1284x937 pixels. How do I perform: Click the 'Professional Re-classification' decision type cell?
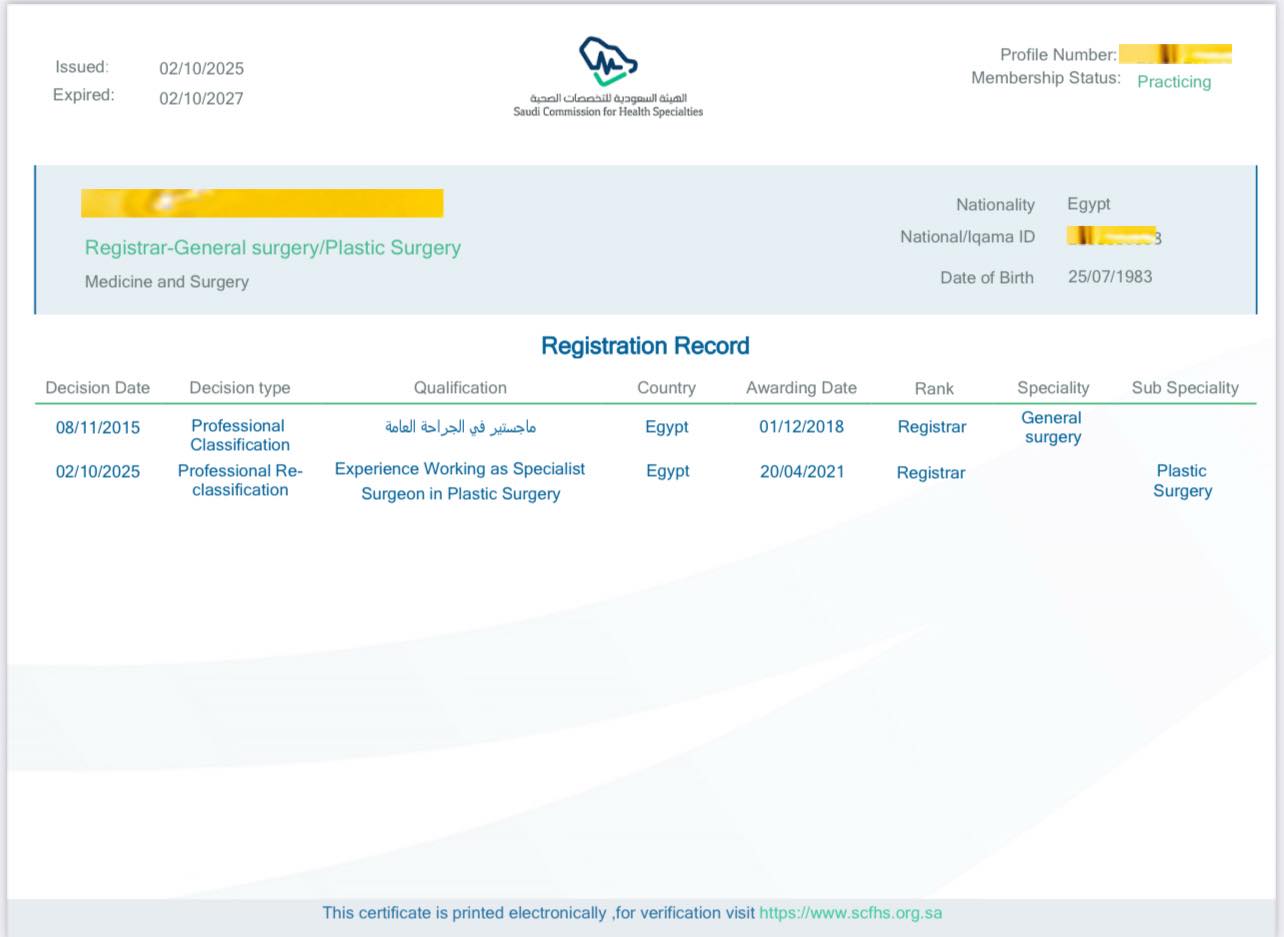(x=240, y=481)
